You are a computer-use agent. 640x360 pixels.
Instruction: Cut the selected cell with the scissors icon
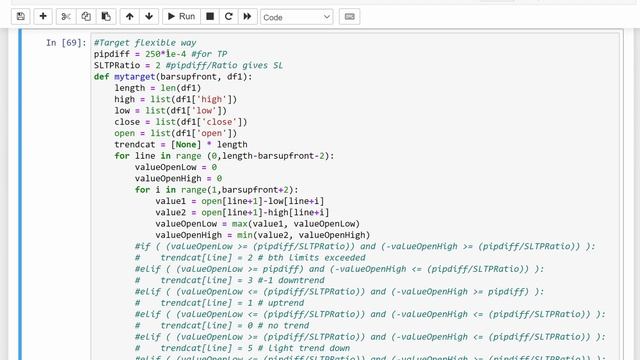(x=66, y=17)
